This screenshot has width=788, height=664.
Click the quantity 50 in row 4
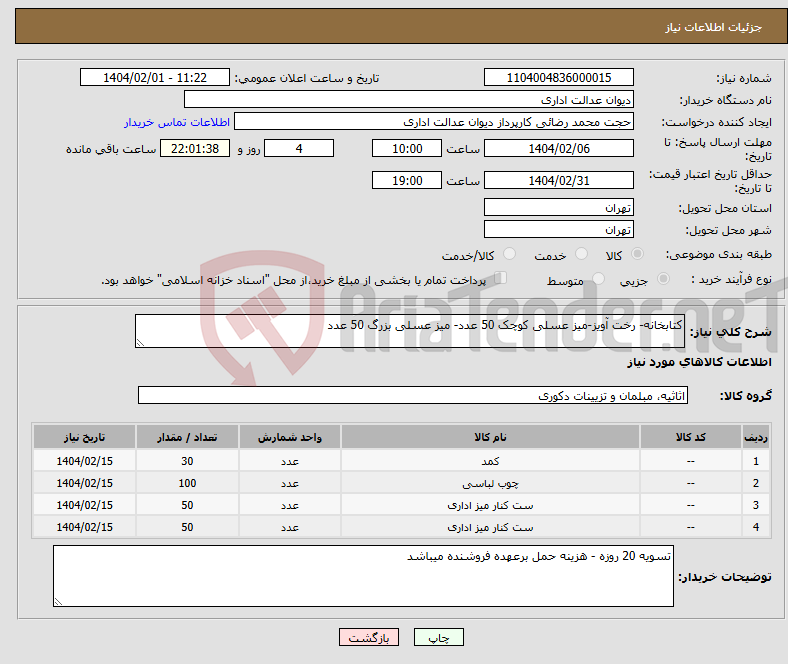187,527
